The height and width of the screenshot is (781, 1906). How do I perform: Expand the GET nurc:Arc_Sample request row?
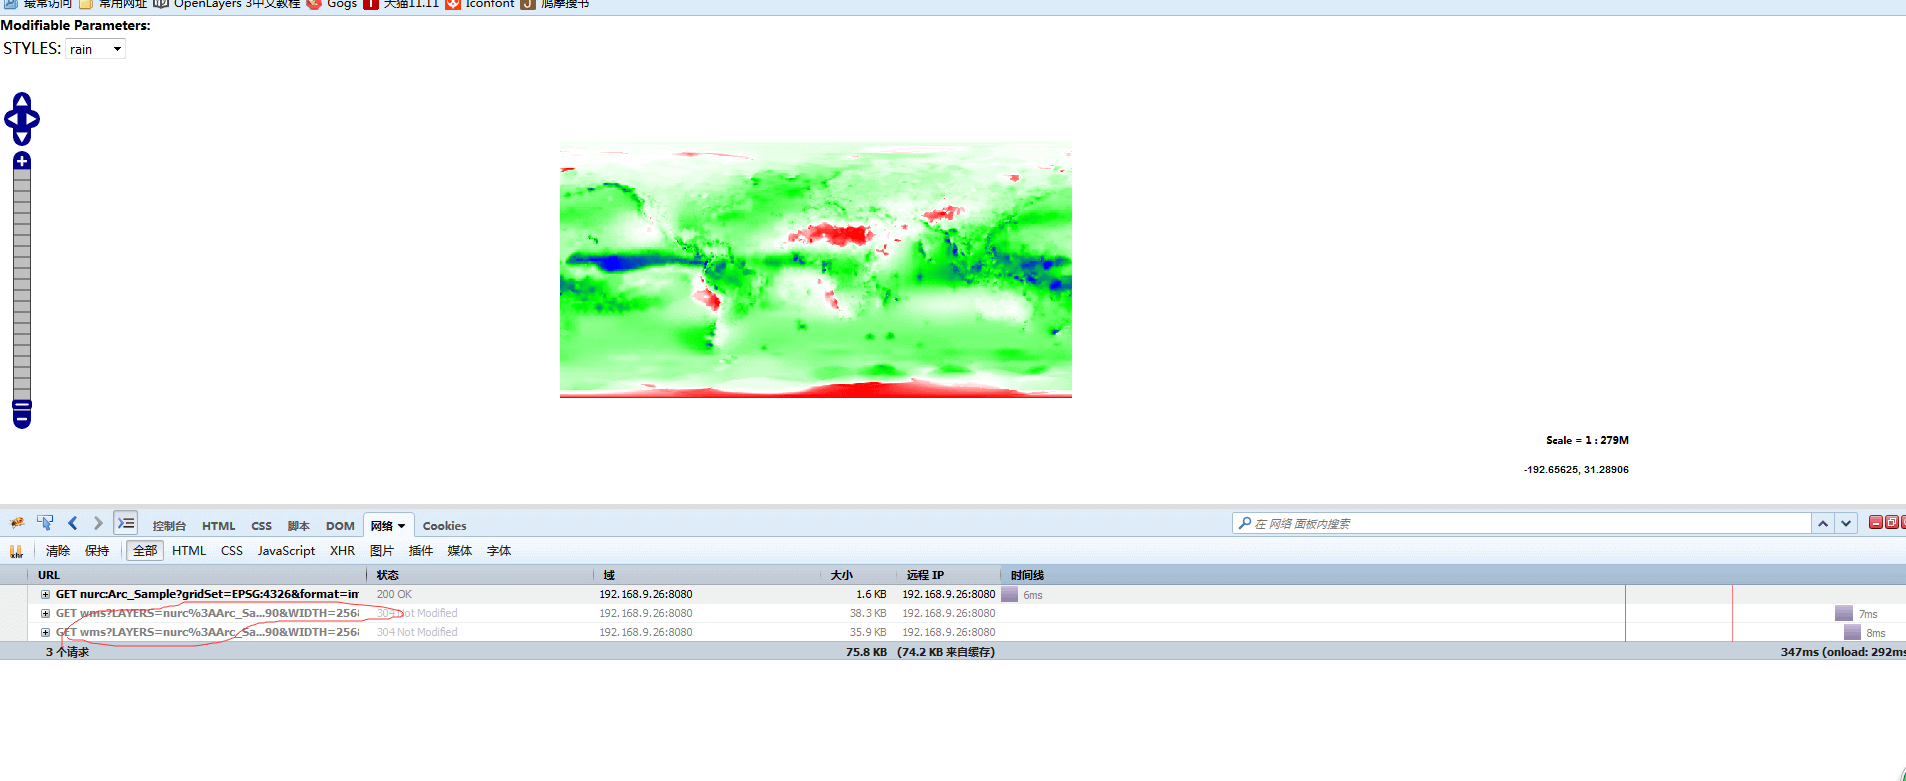(x=45, y=594)
